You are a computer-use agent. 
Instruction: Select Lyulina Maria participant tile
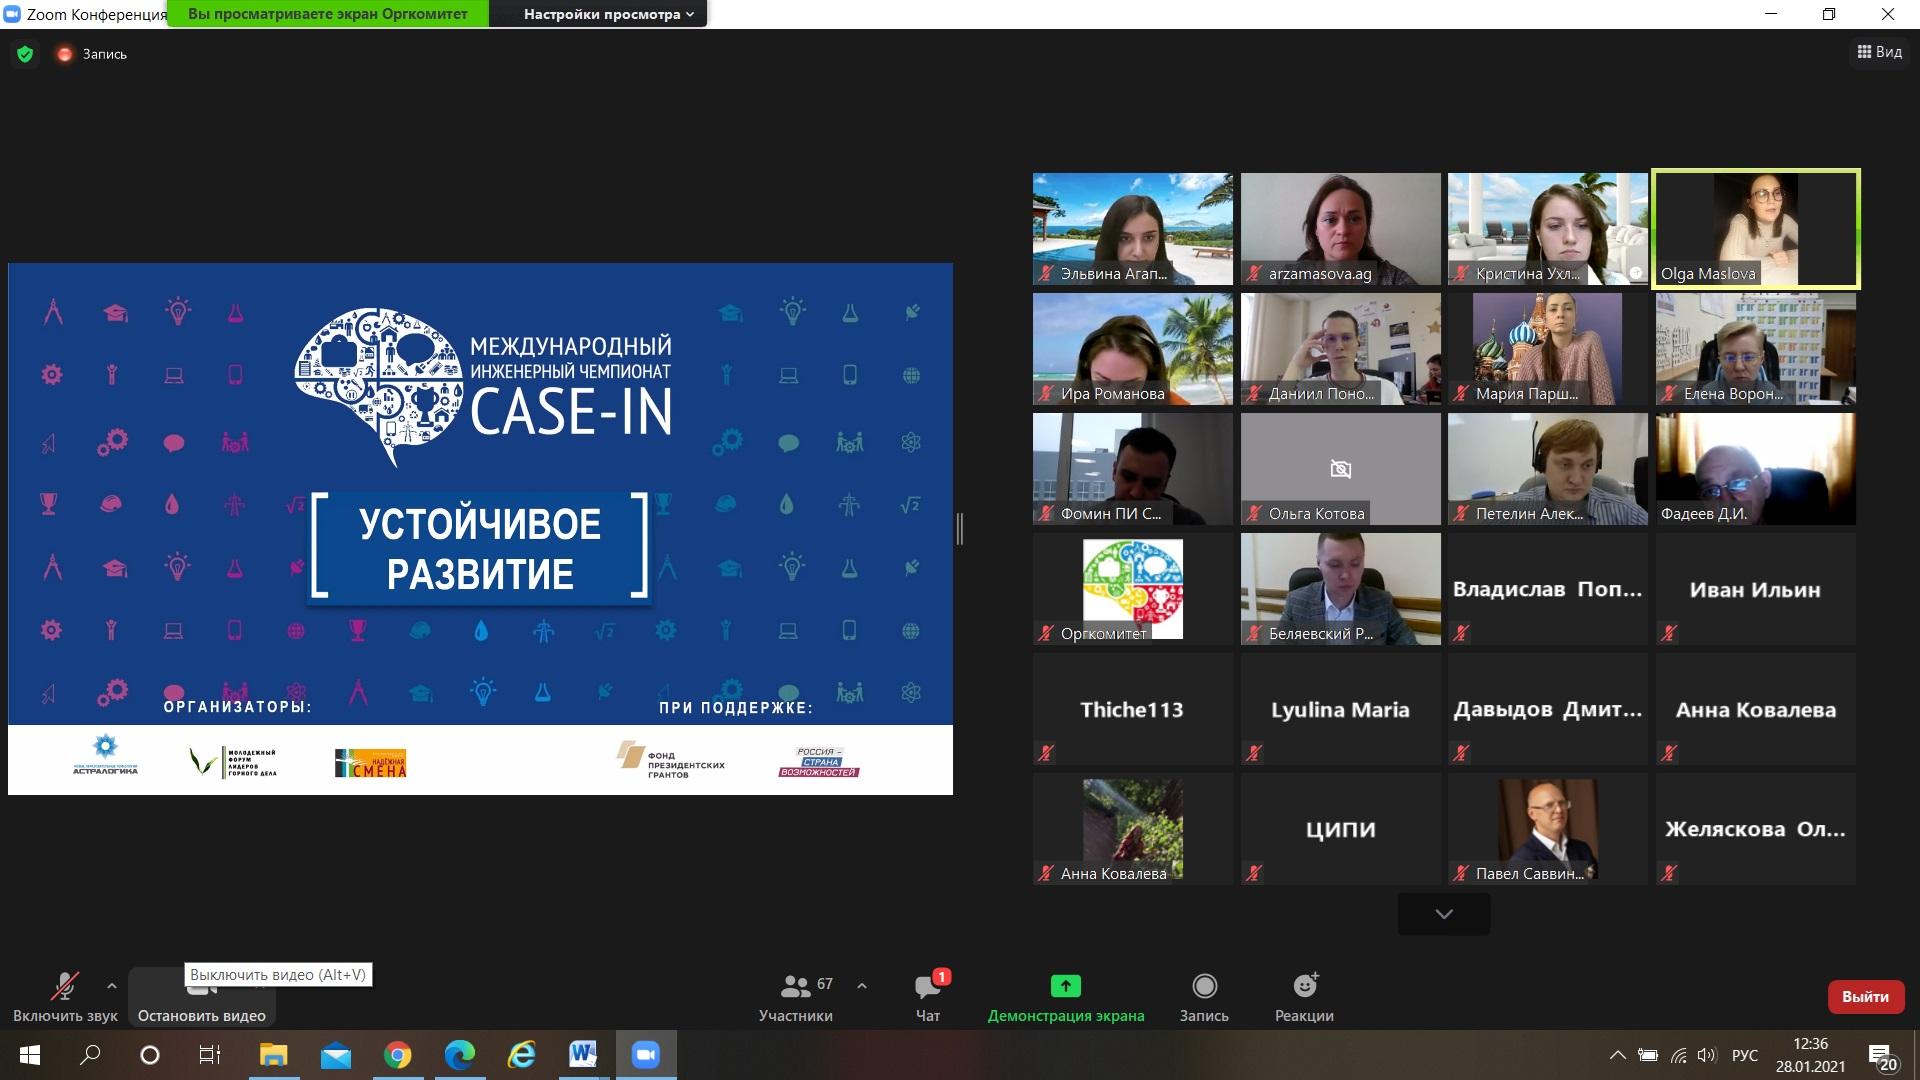[1341, 709]
